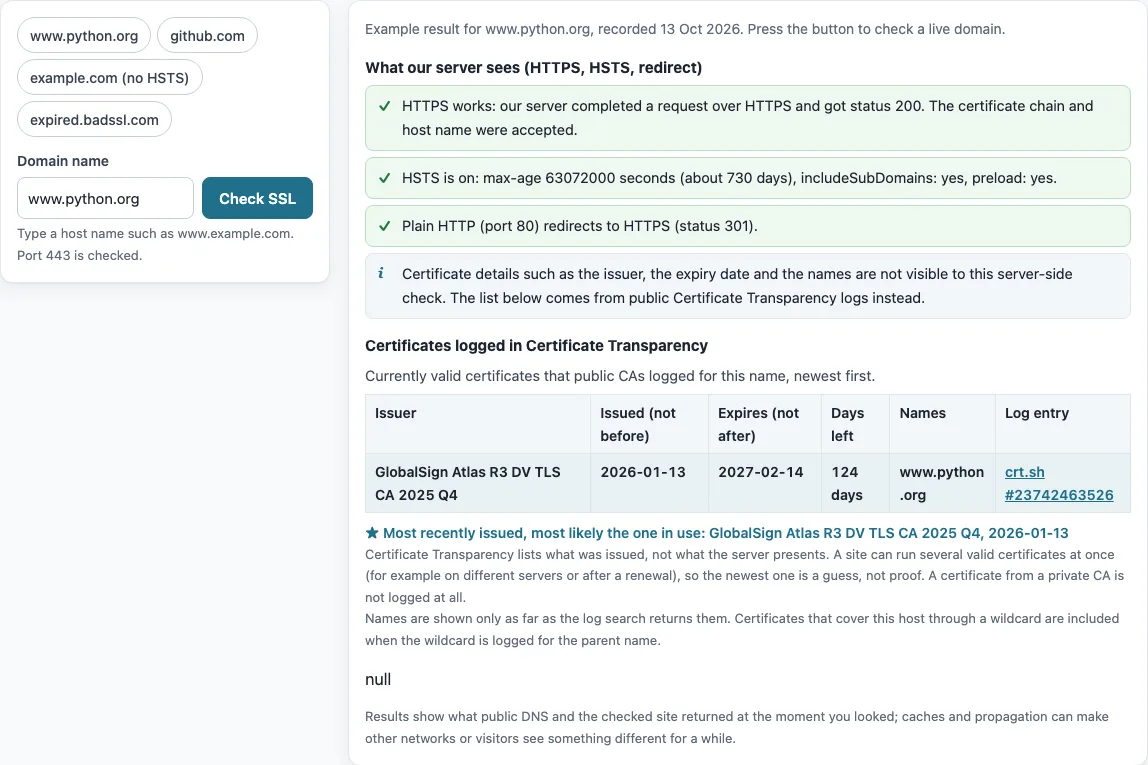Image resolution: width=1148 pixels, height=765 pixels.
Task: Click the HTTPS works status message
Action: (748, 118)
